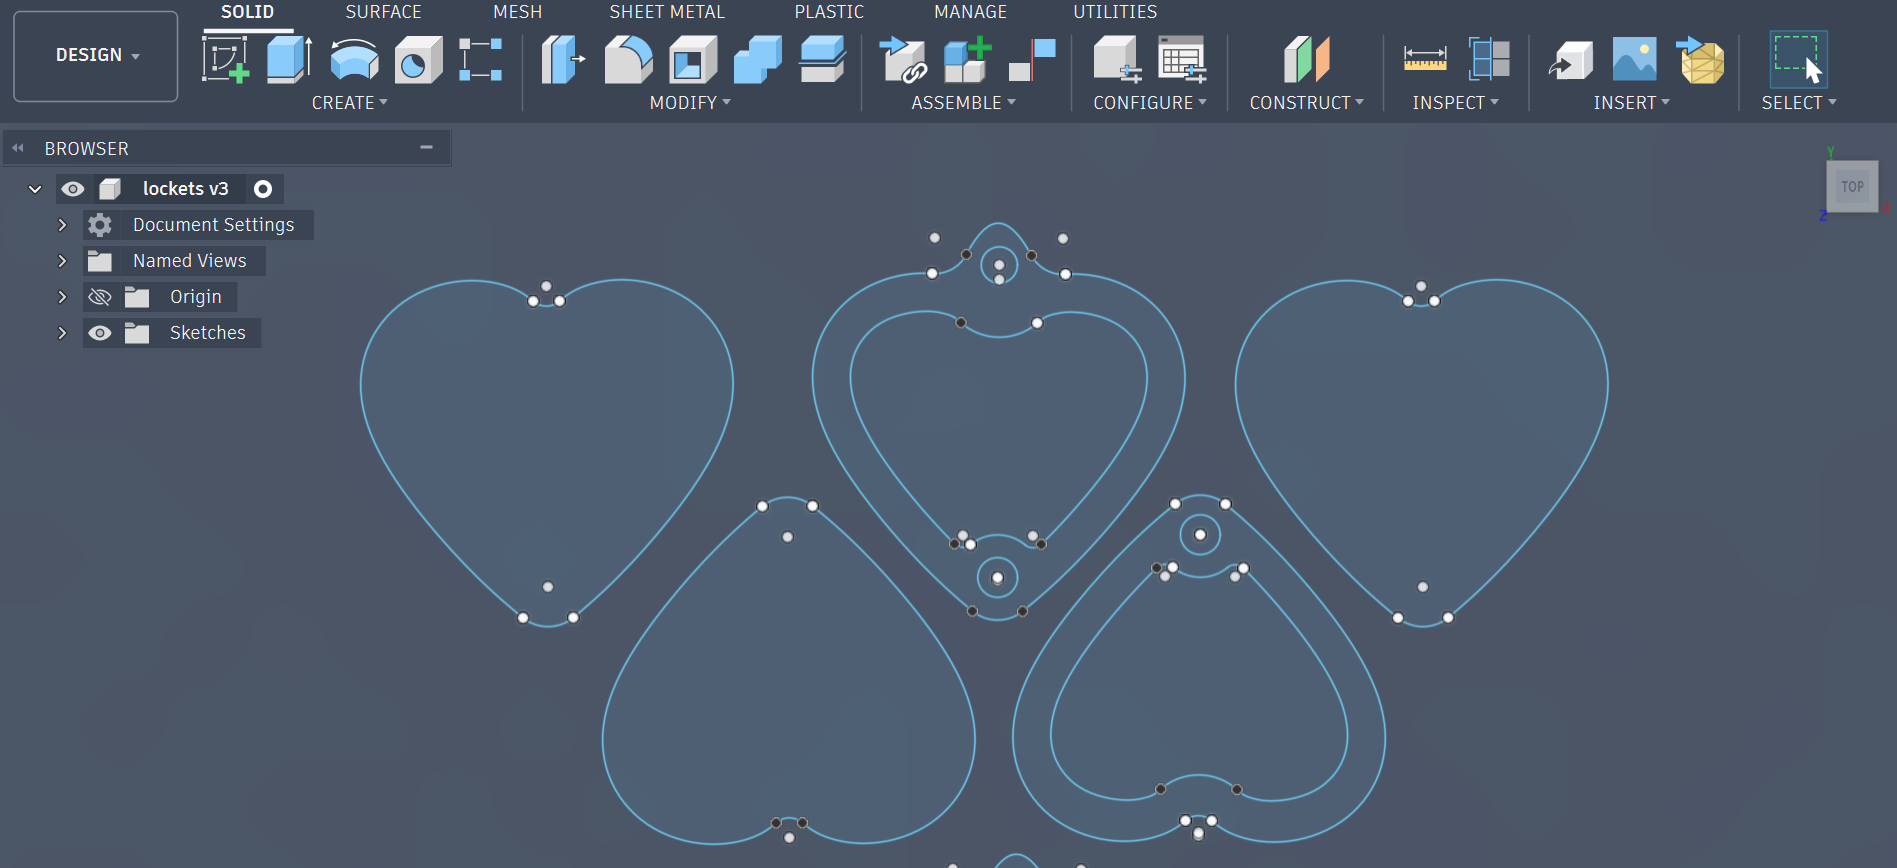The image size is (1897, 868).
Task: Expand the Sketches folder
Action: (62, 333)
